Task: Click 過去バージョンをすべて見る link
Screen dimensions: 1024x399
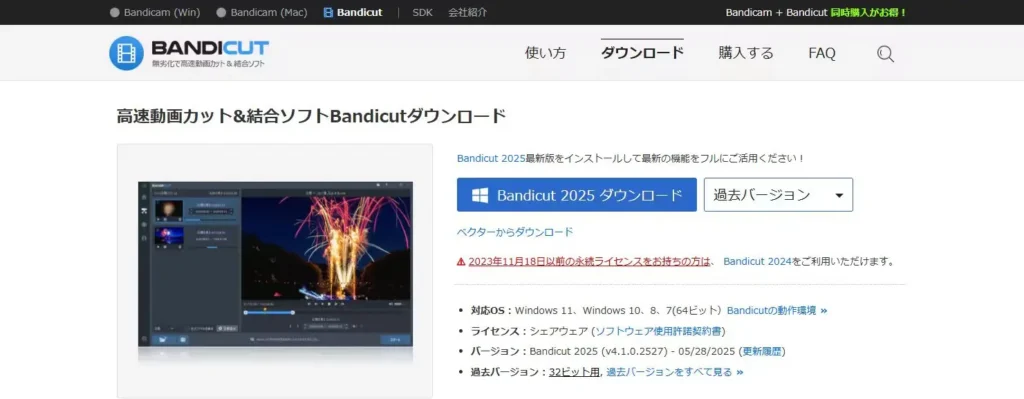Action: click(675, 372)
